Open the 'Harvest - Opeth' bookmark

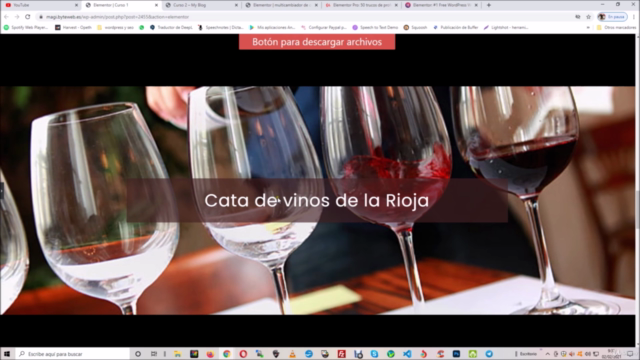[73, 27]
